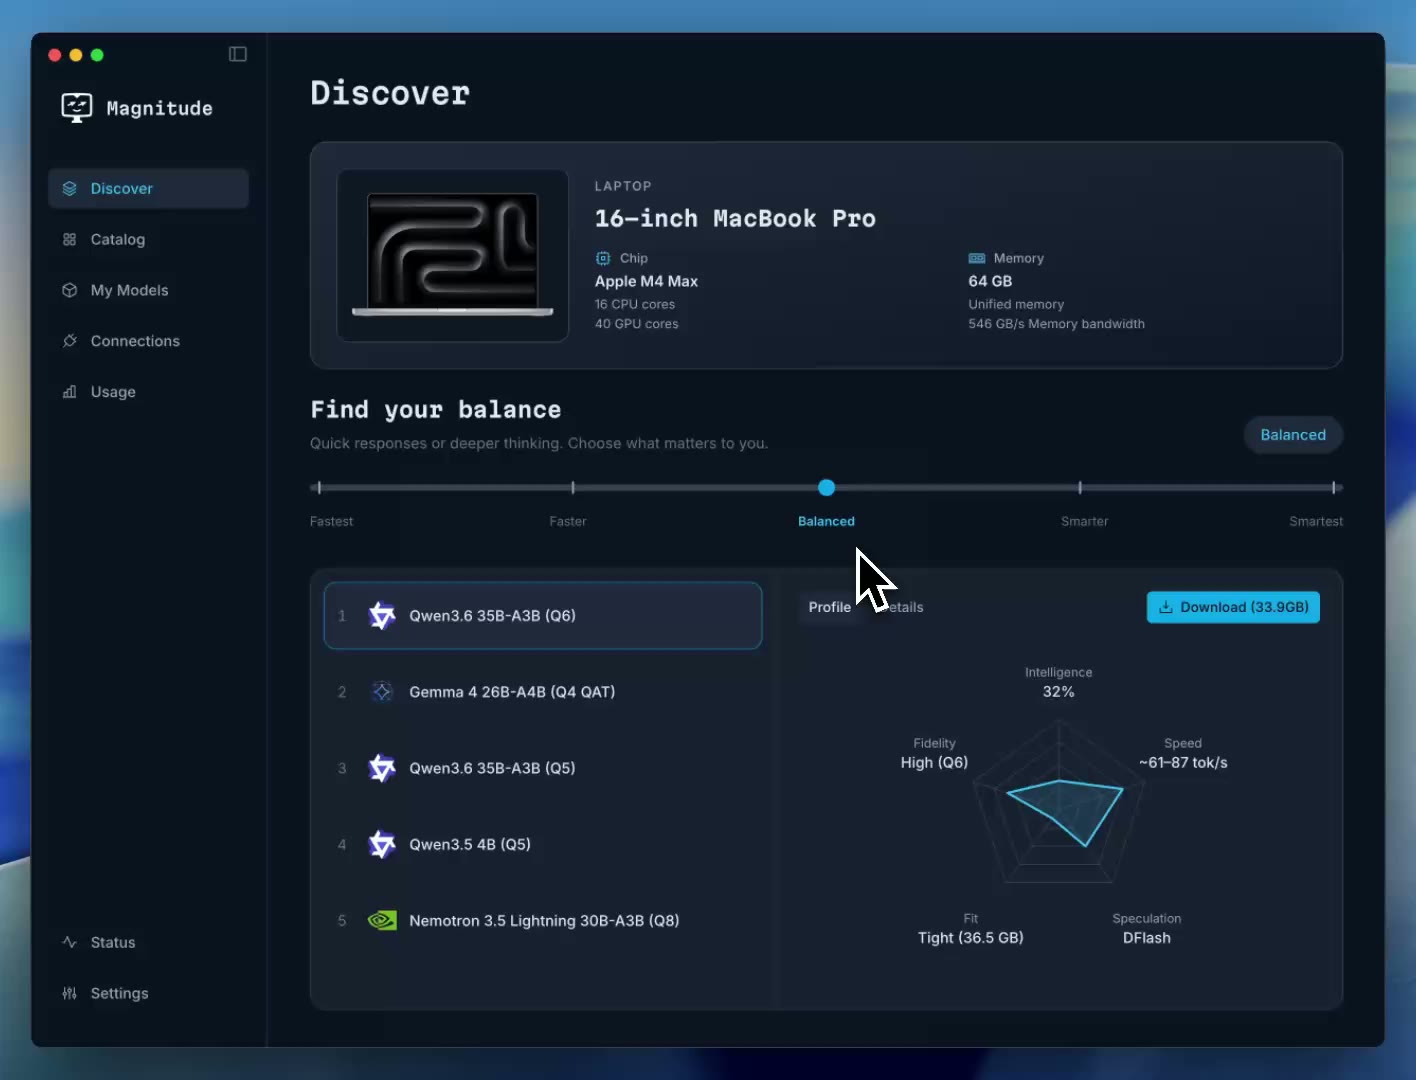Click the Balanced slider handle
The image size is (1416, 1080).
pyautogui.click(x=826, y=488)
